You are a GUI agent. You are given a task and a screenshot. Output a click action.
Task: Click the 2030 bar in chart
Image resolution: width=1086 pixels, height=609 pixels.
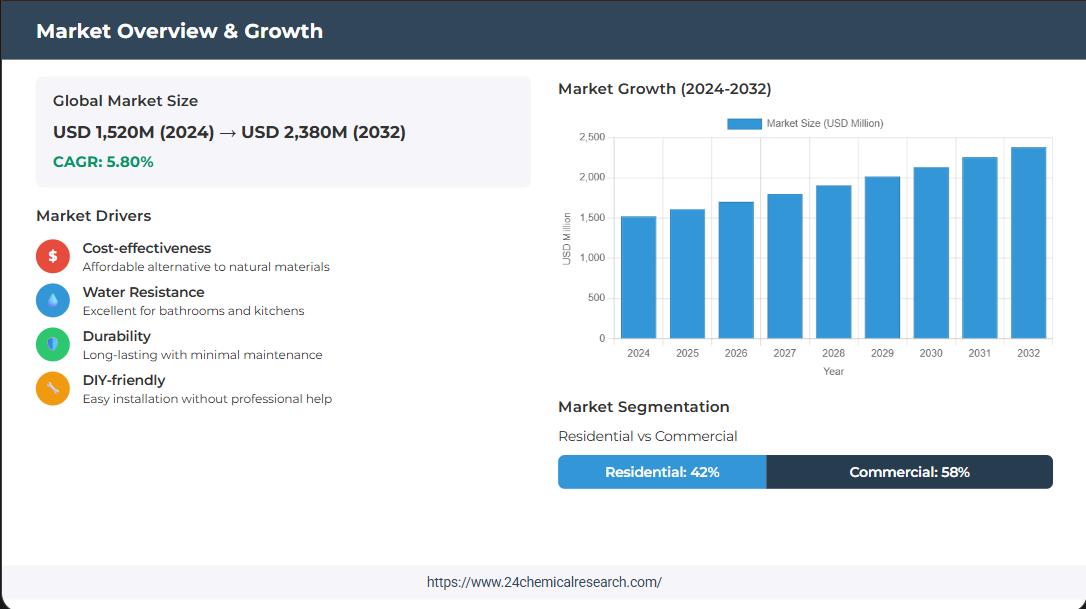coord(931,253)
